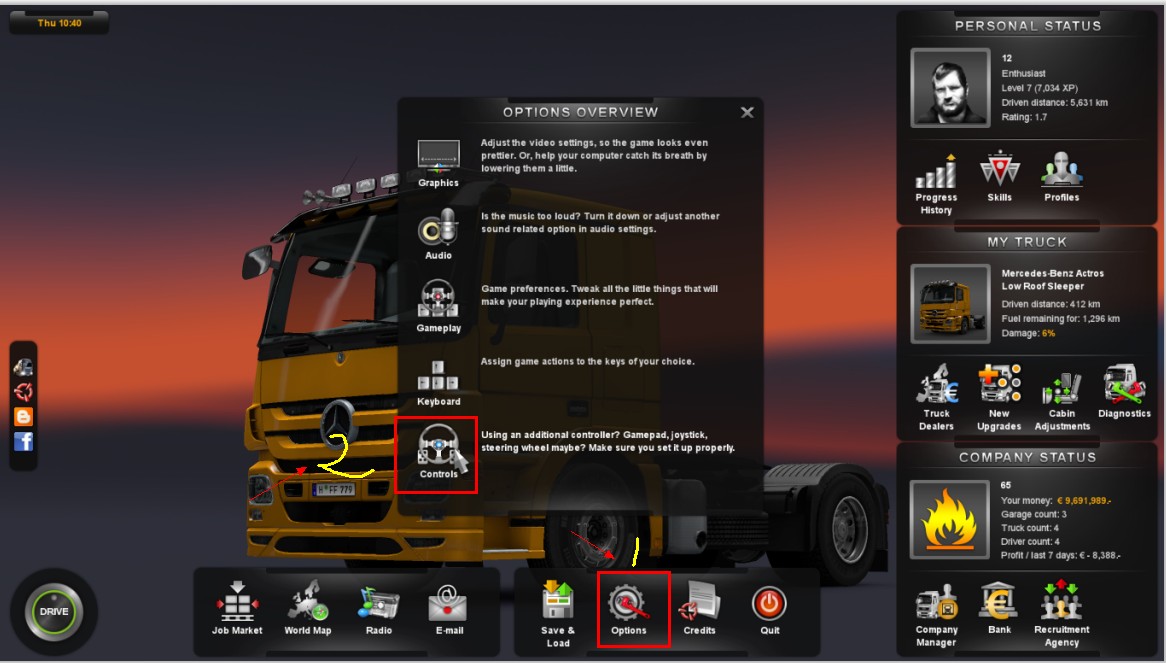This screenshot has width=1166, height=663.
Task: Click the truck icon in the left sidebar
Action: coord(23,366)
